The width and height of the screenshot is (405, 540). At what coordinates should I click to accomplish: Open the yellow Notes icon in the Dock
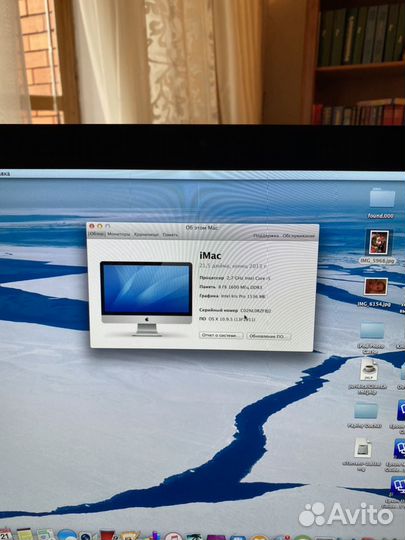(x=25, y=534)
